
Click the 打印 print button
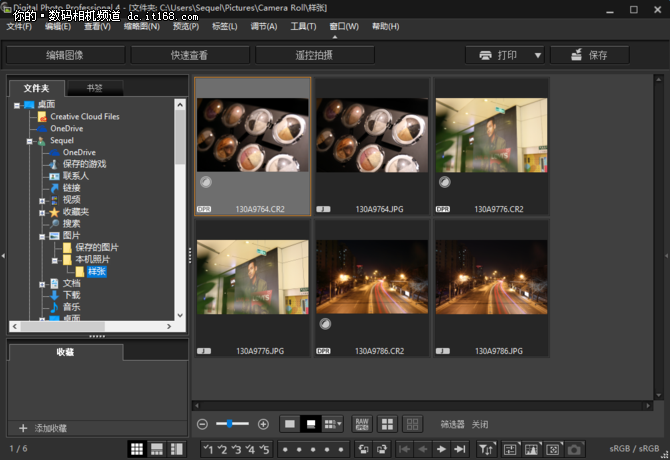(x=499, y=55)
